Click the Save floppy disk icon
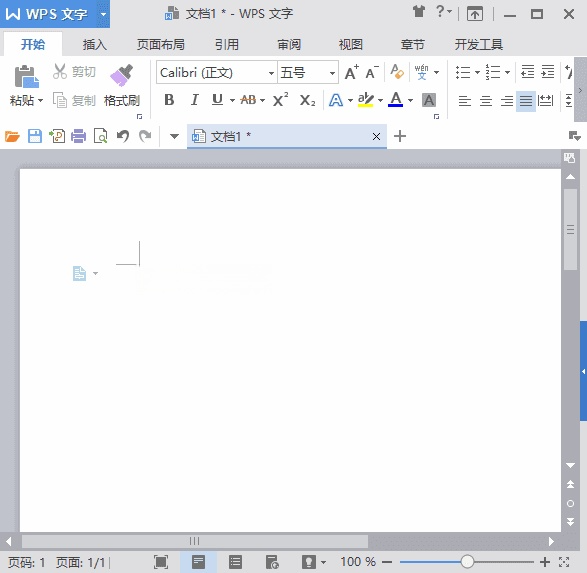Screen dimensions: 587x573 pos(35,136)
